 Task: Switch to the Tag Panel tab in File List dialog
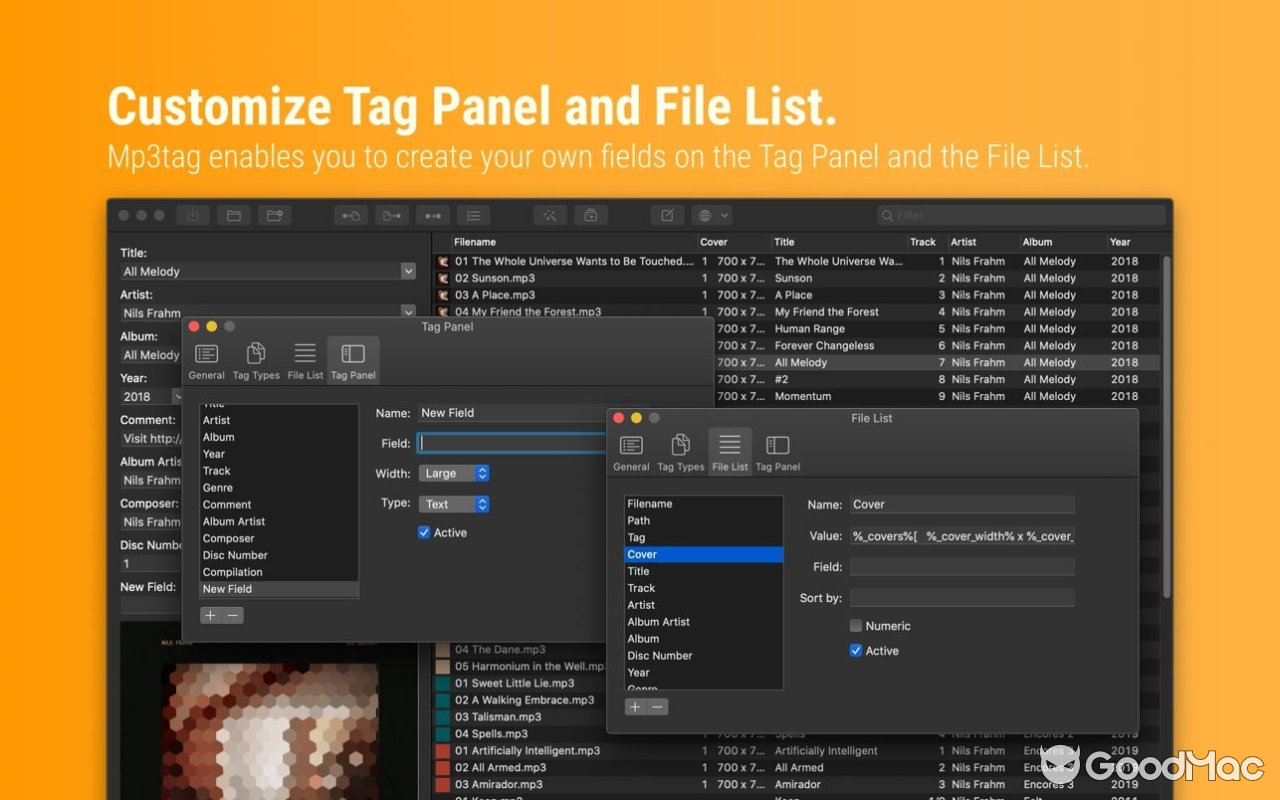click(778, 450)
